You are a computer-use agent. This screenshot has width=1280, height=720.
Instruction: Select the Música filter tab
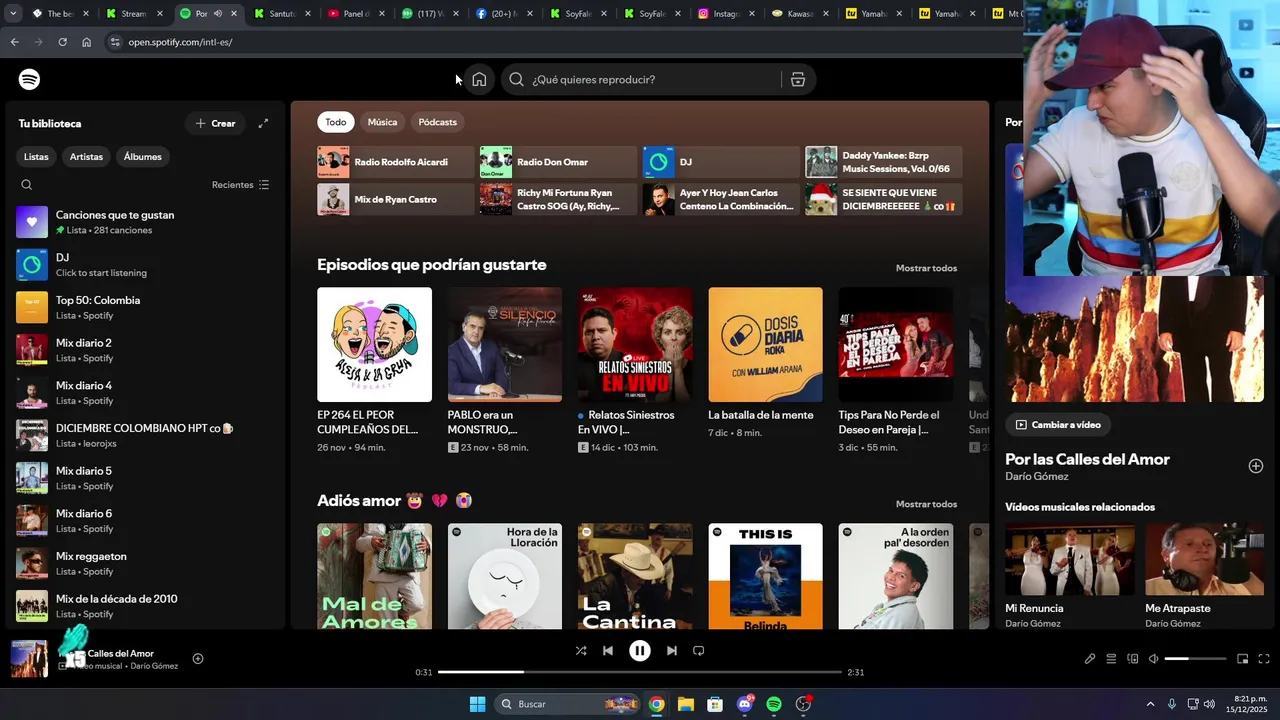coord(382,122)
